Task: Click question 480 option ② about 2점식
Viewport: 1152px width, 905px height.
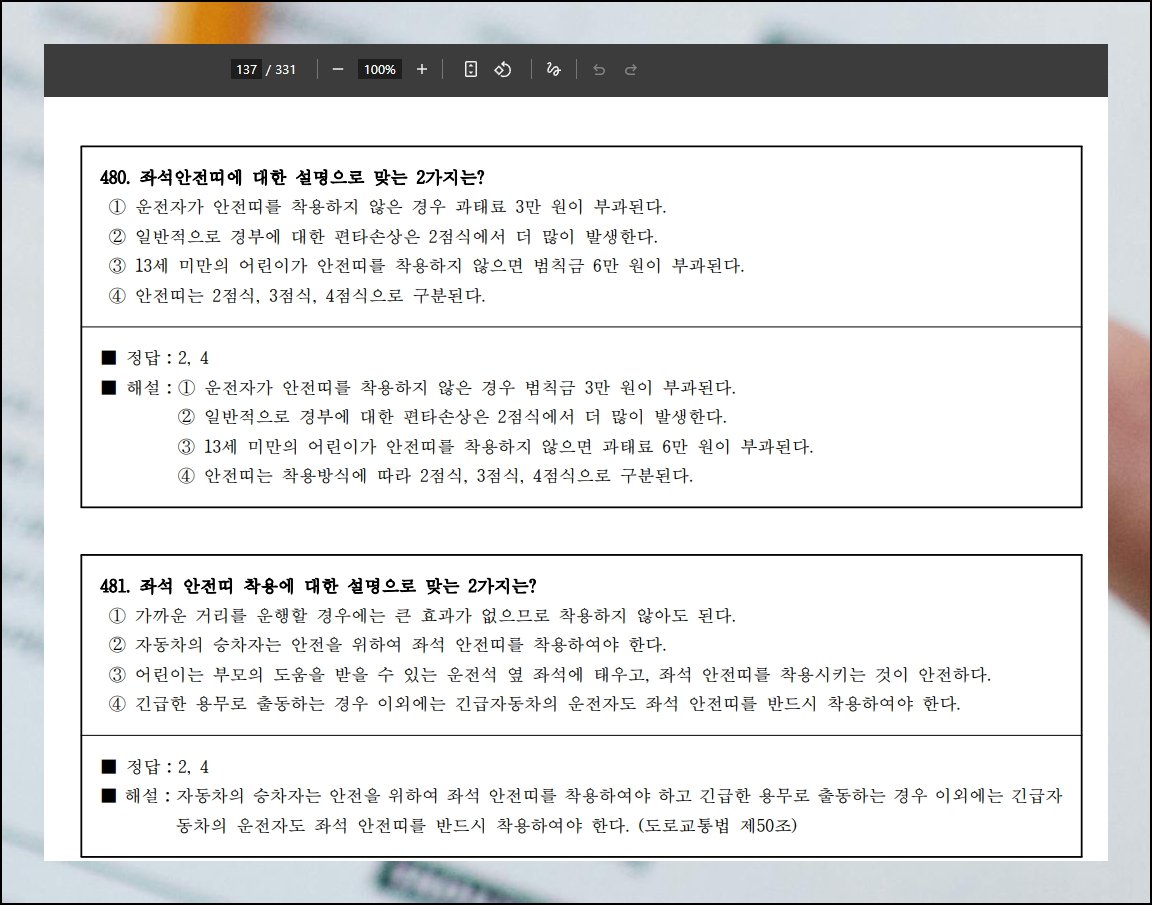Action: [383, 237]
